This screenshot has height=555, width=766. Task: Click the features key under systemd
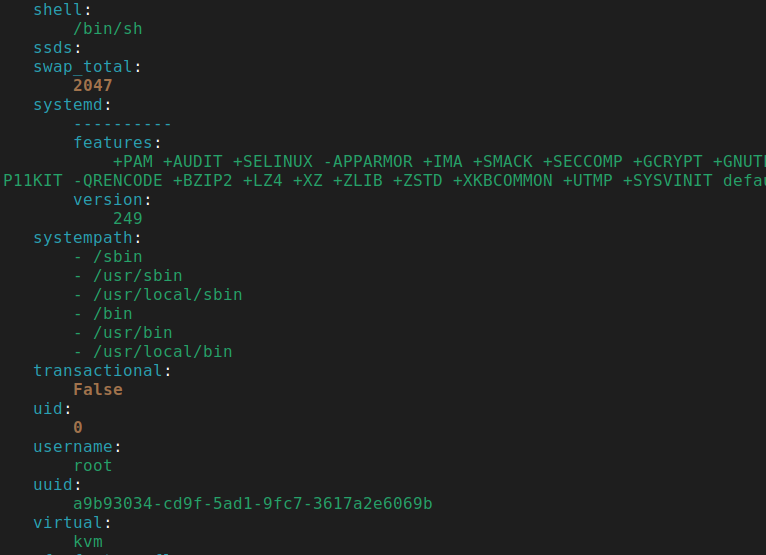(x=112, y=142)
